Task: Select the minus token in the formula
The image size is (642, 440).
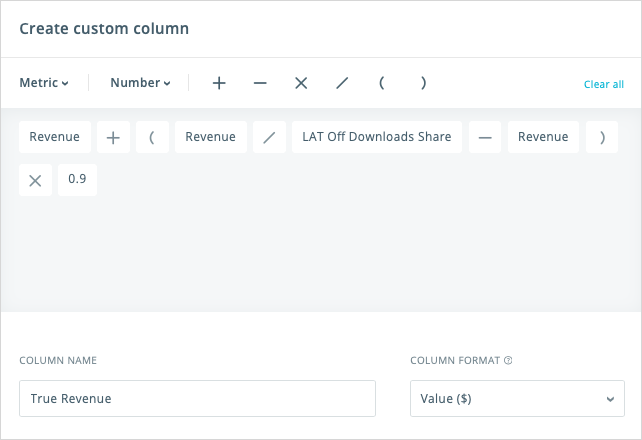Action: [x=485, y=137]
